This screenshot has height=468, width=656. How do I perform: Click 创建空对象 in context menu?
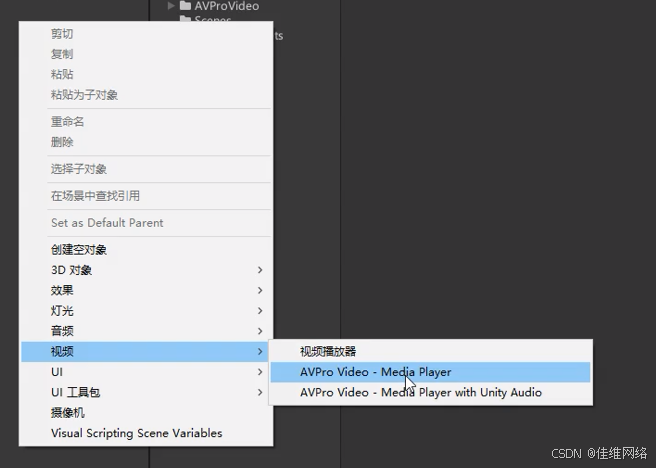point(146,250)
